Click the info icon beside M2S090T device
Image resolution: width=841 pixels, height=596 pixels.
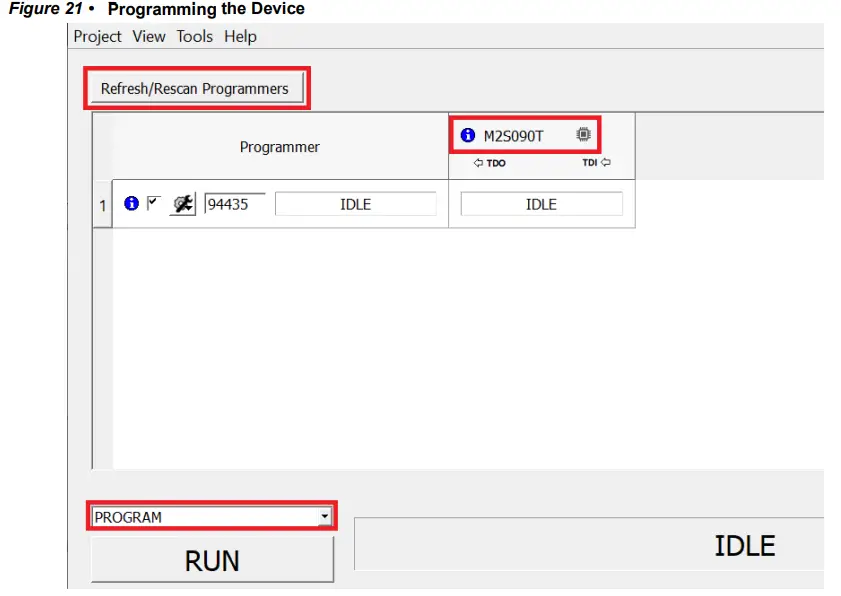[467, 134]
